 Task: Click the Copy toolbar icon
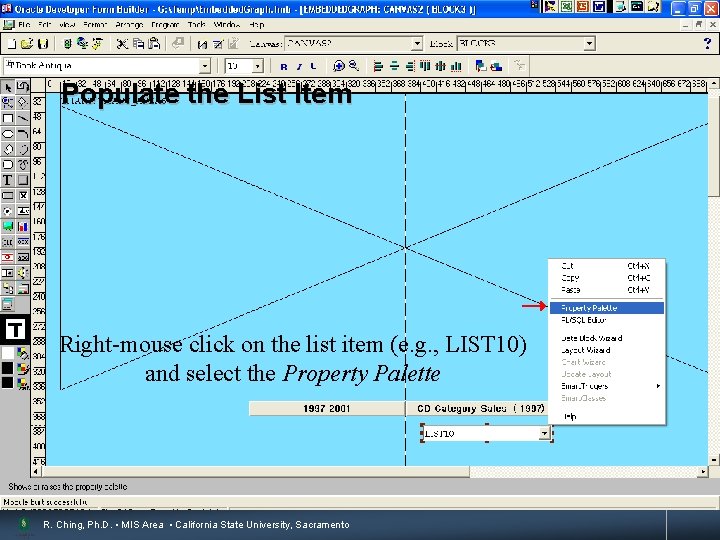[x=138, y=44]
